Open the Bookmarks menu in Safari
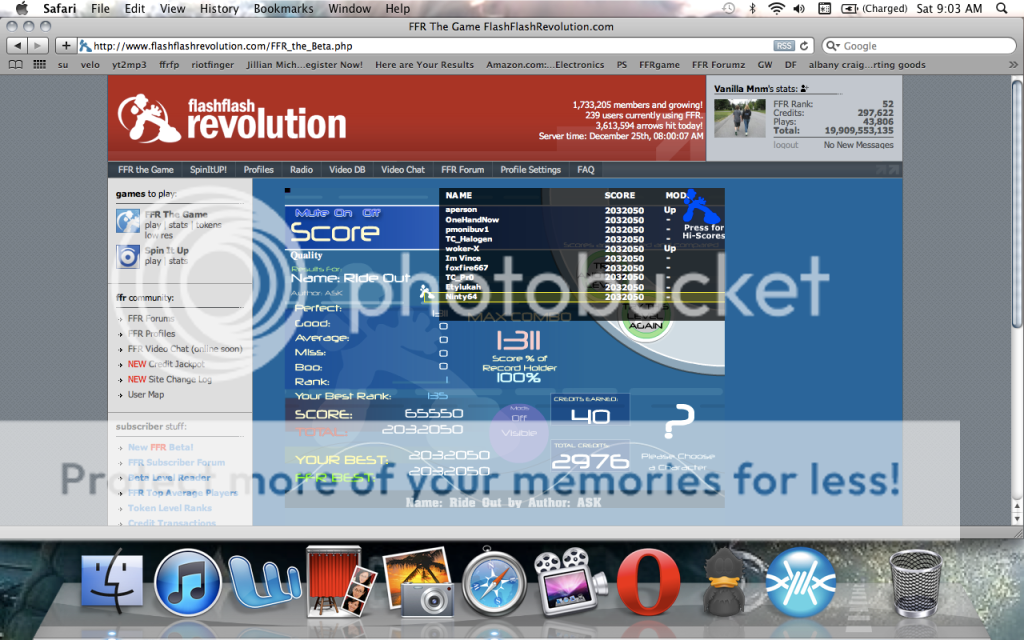1024x640 pixels. click(x=283, y=9)
